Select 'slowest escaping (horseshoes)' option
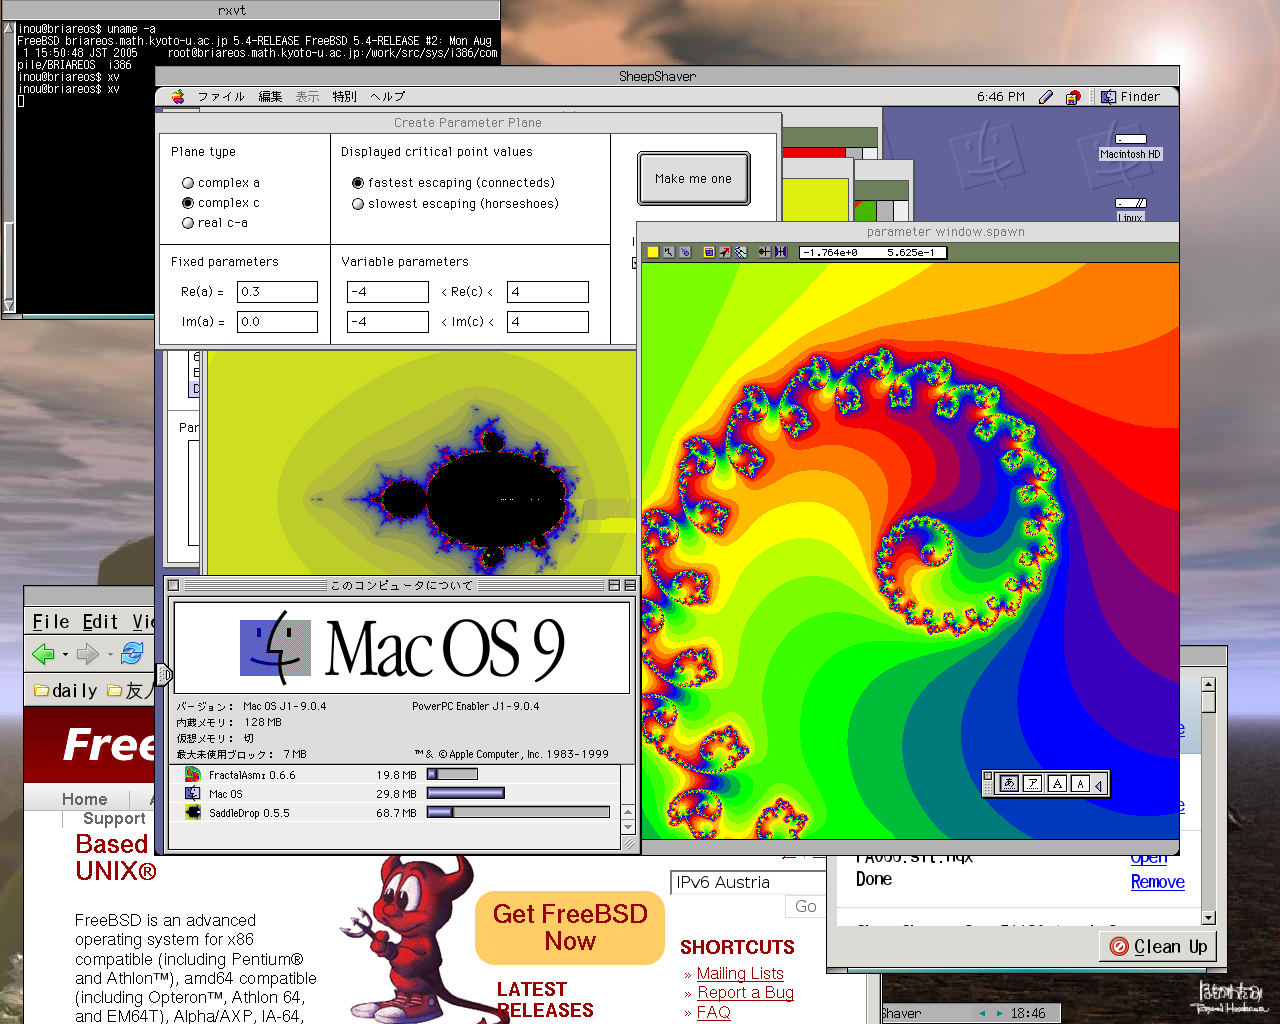Image resolution: width=1280 pixels, height=1024 pixels. [358, 204]
